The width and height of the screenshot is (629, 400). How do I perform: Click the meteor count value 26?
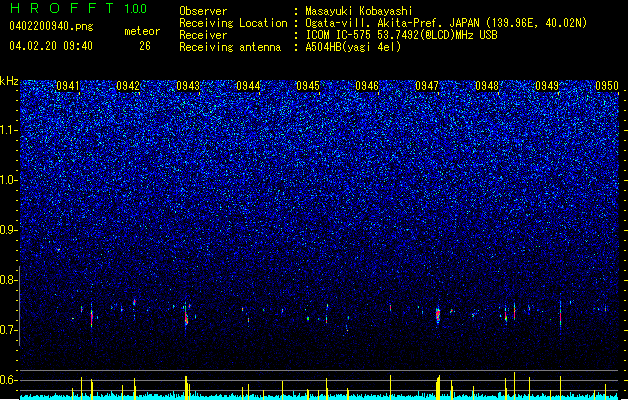pos(145,46)
